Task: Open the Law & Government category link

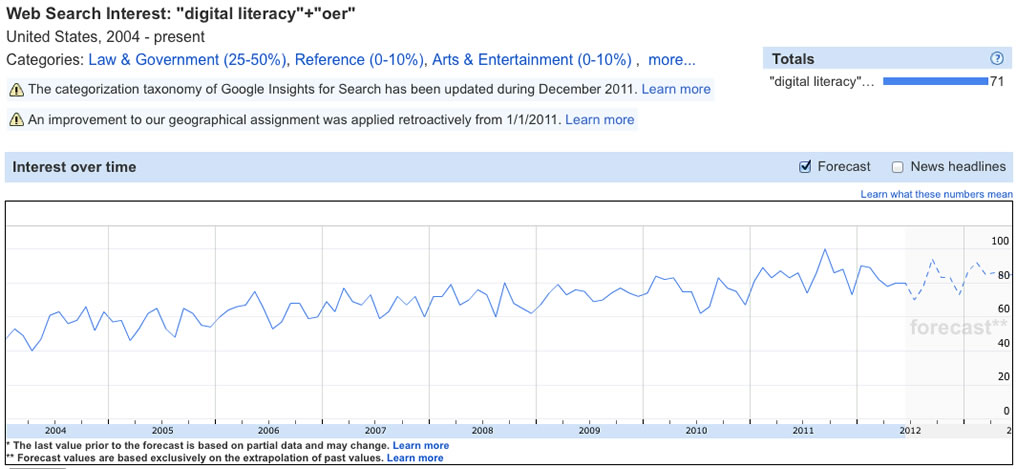Action: pos(188,60)
